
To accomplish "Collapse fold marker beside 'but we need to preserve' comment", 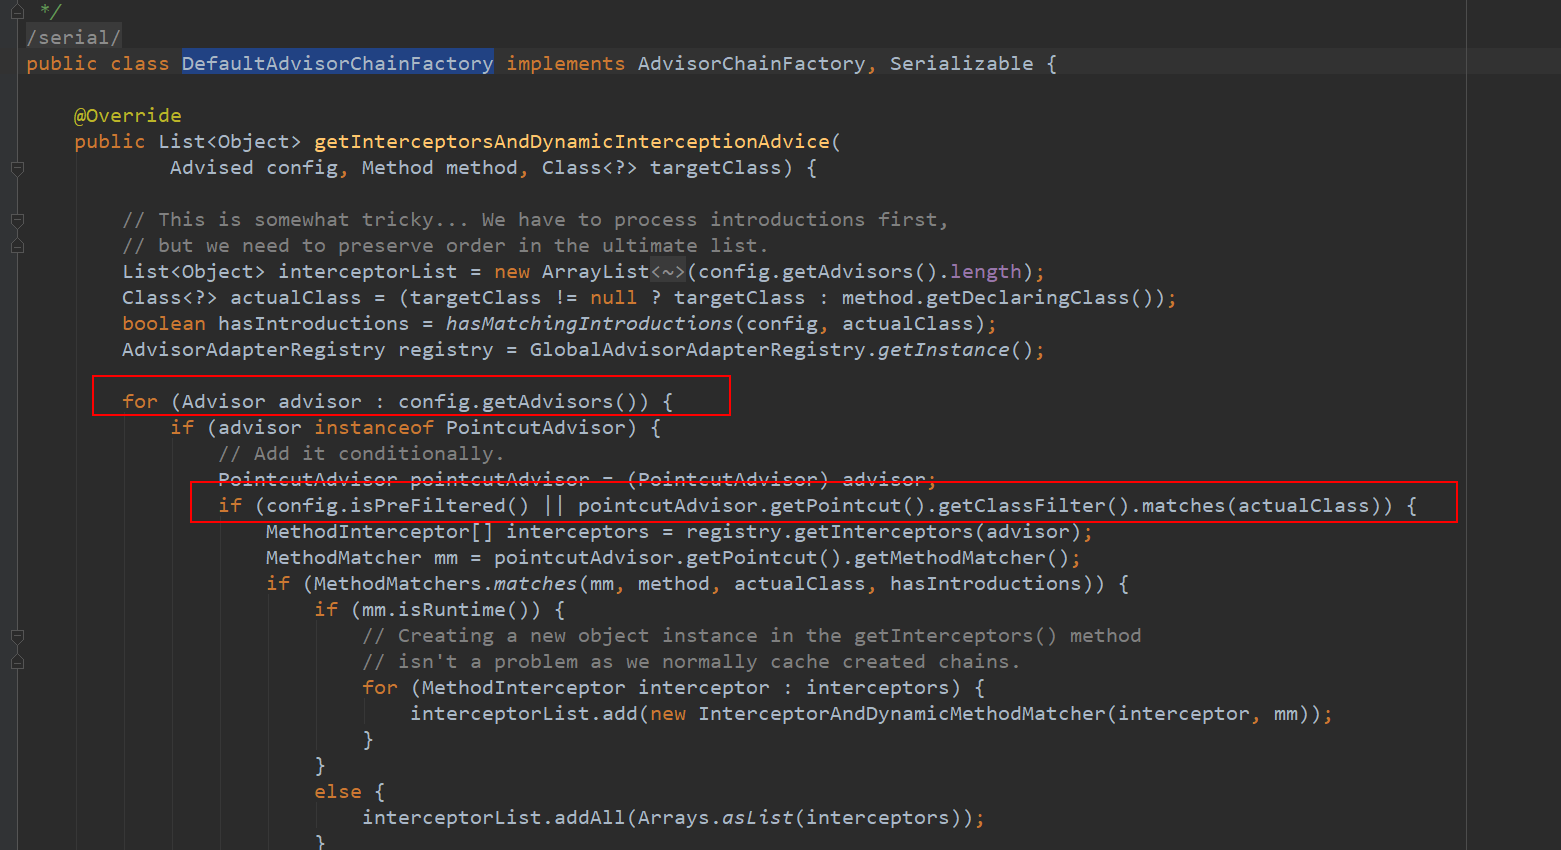I will click(x=17, y=246).
